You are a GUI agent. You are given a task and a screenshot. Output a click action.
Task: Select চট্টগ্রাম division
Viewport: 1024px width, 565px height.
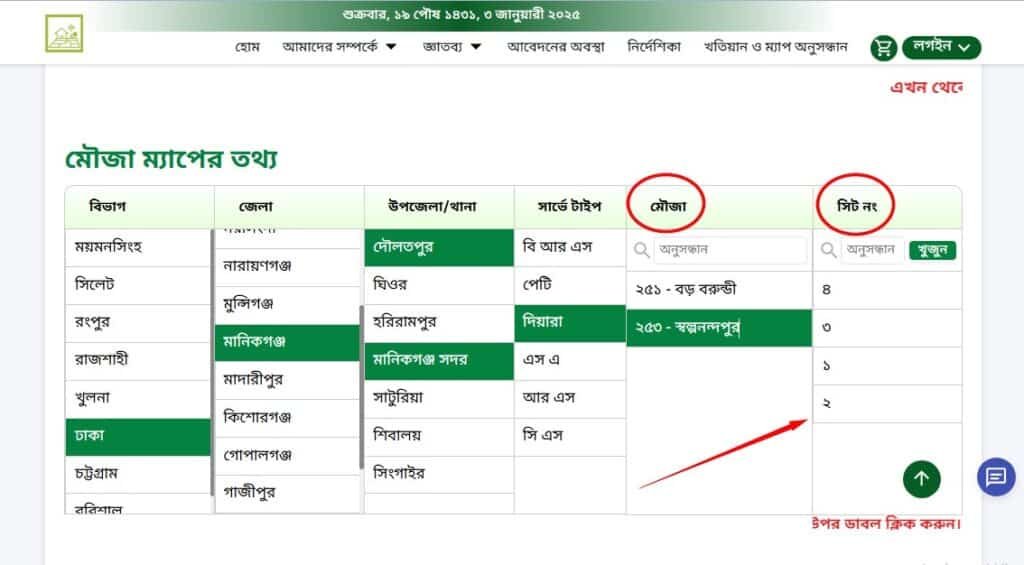click(x=138, y=474)
